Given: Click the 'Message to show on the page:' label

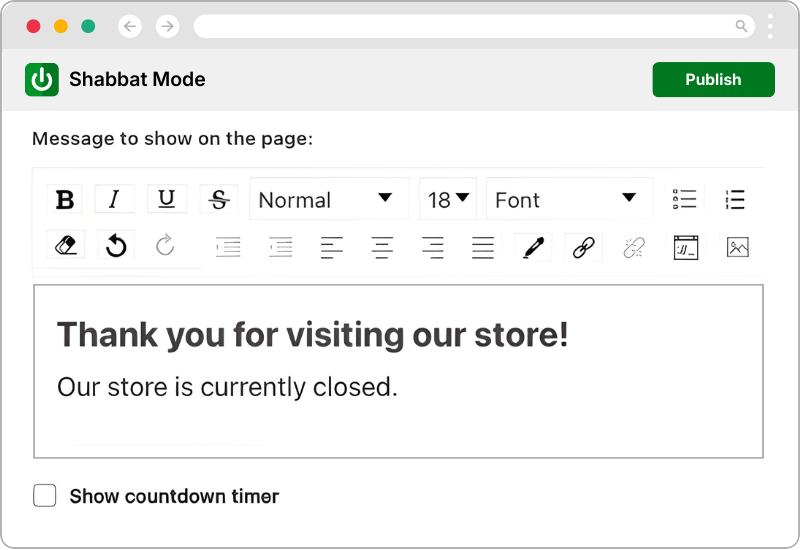Looking at the screenshot, I should point(172,139).
